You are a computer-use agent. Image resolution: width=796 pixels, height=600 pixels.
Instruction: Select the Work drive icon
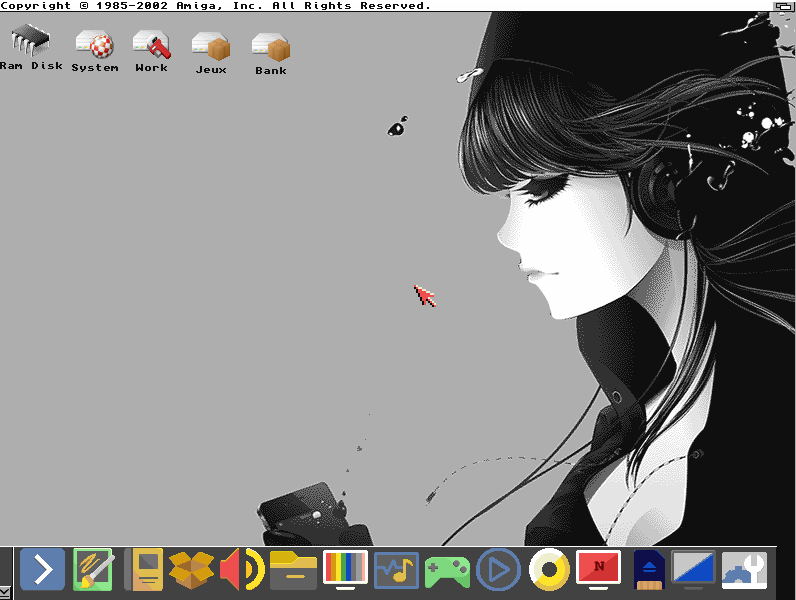click(151, 51)
